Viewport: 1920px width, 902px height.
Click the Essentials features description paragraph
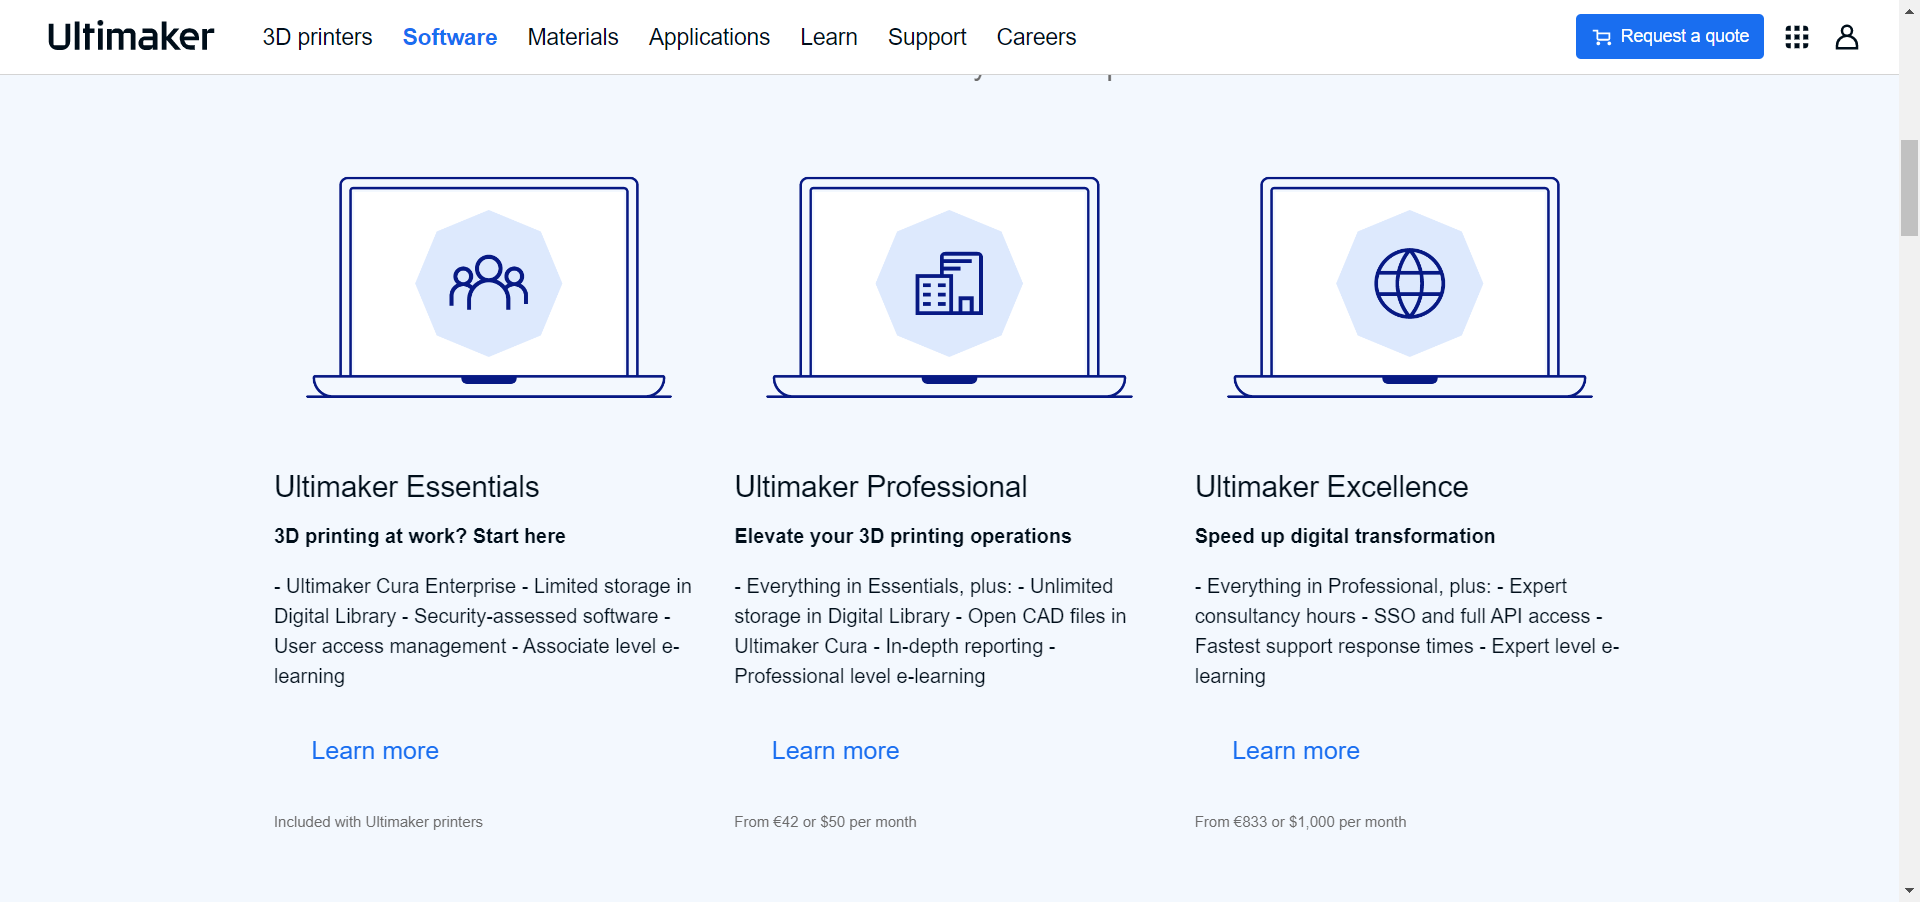click(x=483, y=631)
